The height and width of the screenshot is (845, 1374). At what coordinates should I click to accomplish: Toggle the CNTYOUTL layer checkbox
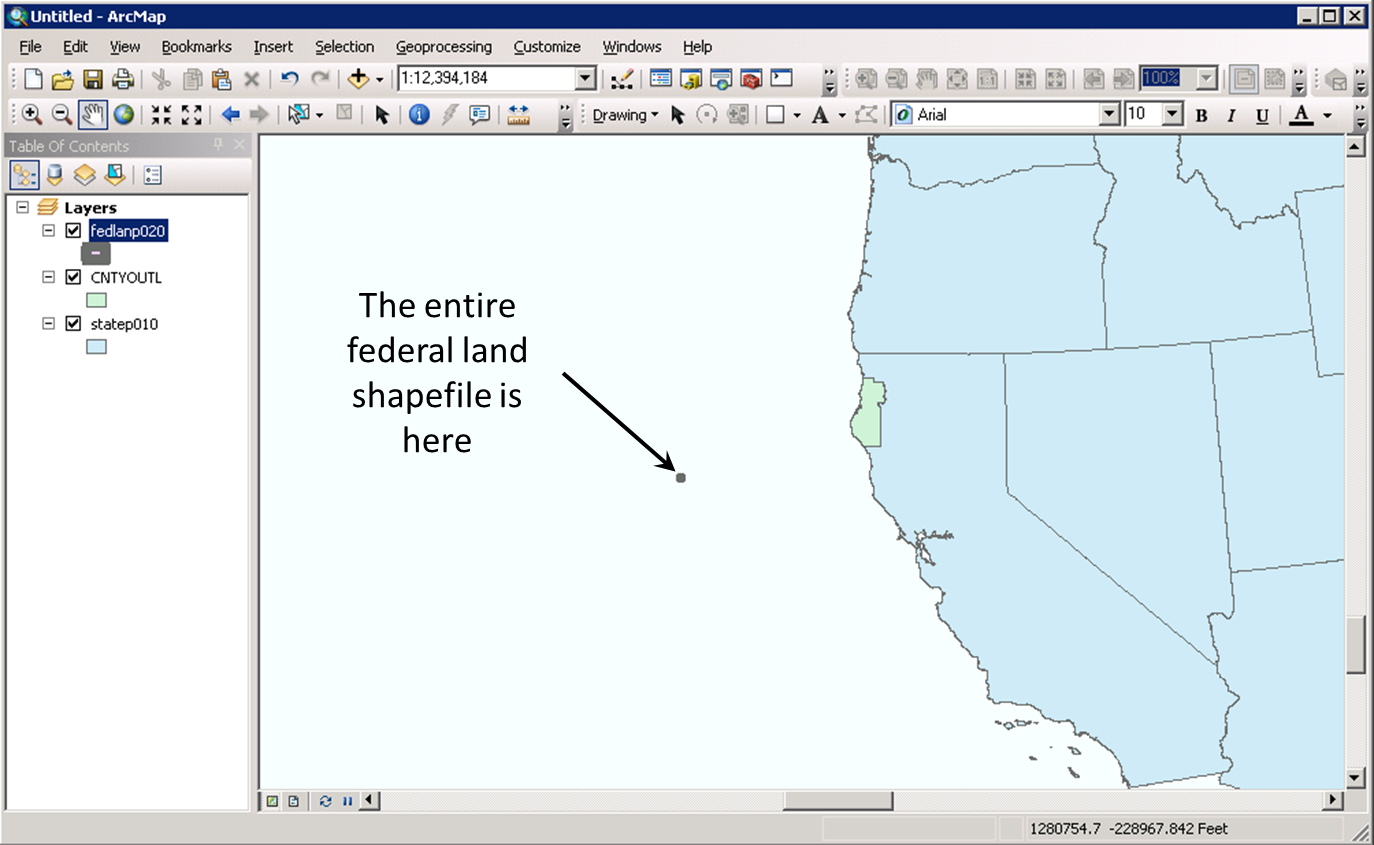click(73, 277)
